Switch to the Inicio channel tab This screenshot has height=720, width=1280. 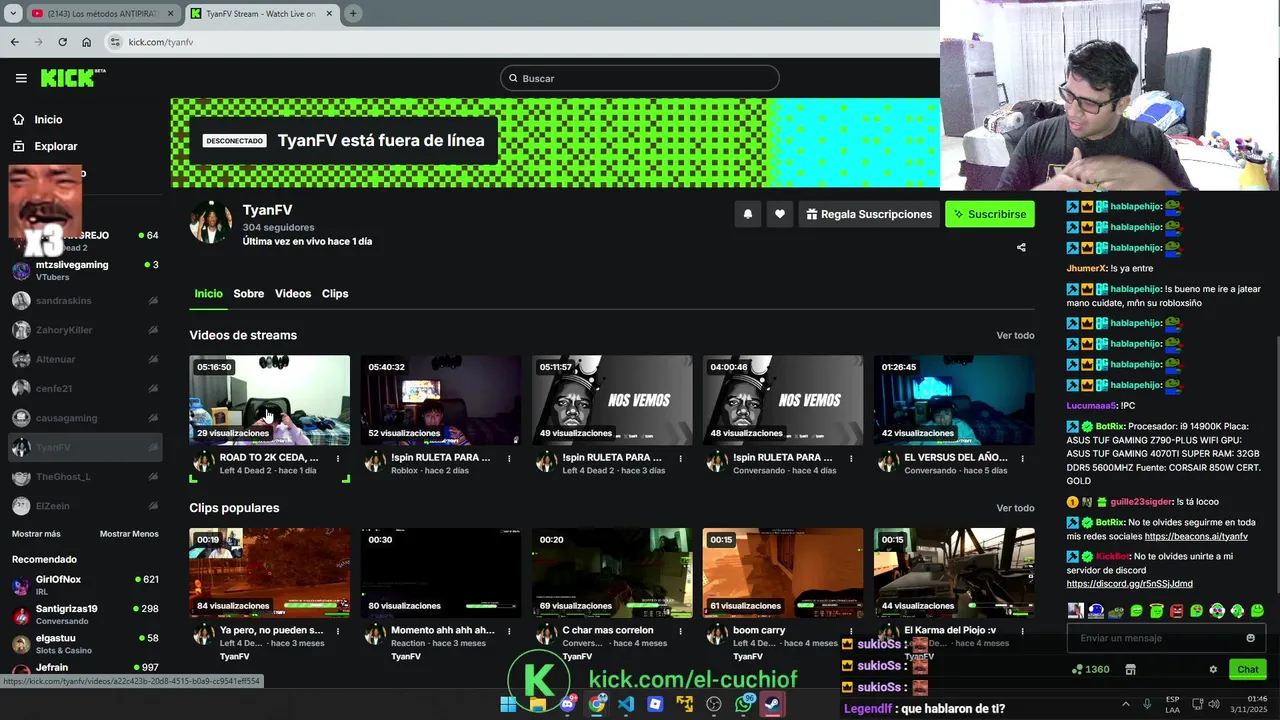[x=208, y=293]
